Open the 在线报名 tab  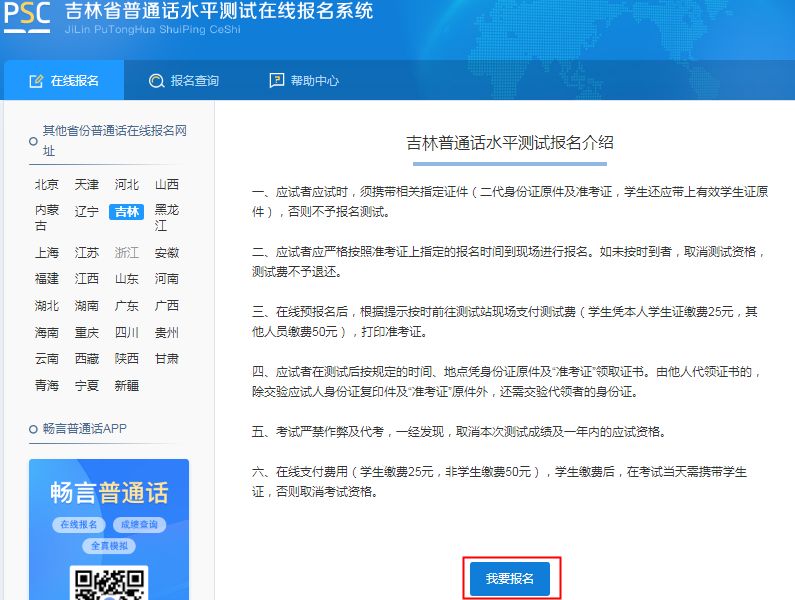[x=63, y=81]
